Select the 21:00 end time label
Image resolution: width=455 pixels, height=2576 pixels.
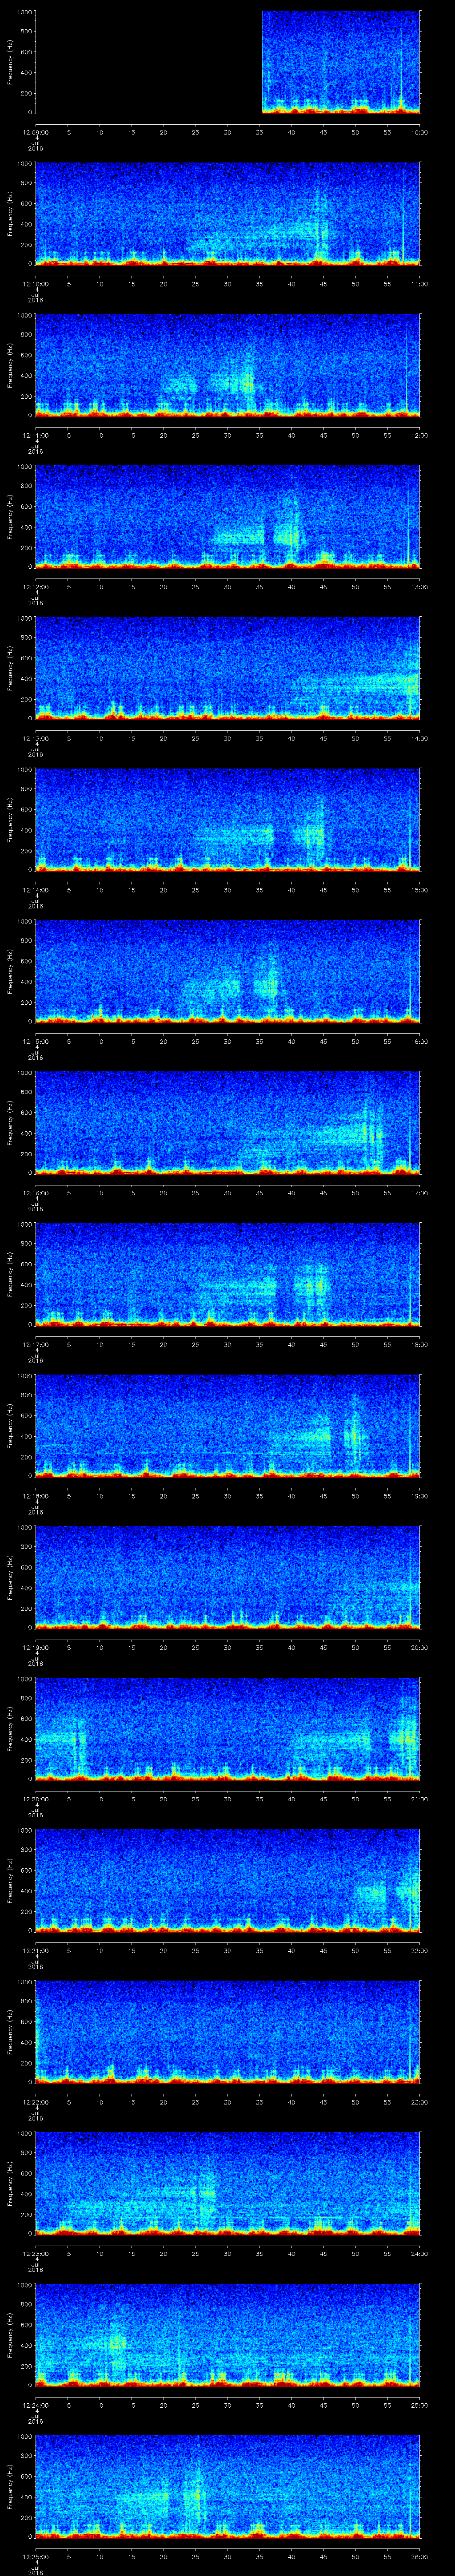pyautogui.click(x=419, y=1799)
